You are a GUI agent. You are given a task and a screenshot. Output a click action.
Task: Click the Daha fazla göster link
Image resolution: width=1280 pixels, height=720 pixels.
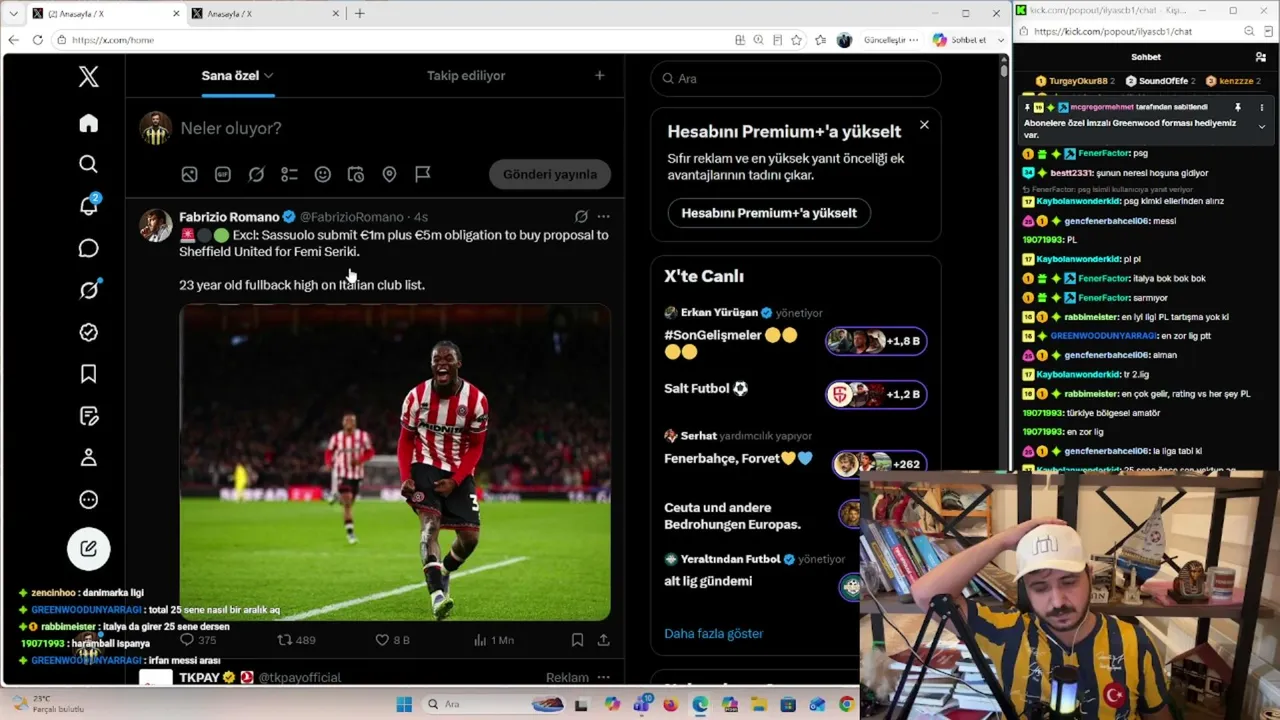tap(714, 634)
